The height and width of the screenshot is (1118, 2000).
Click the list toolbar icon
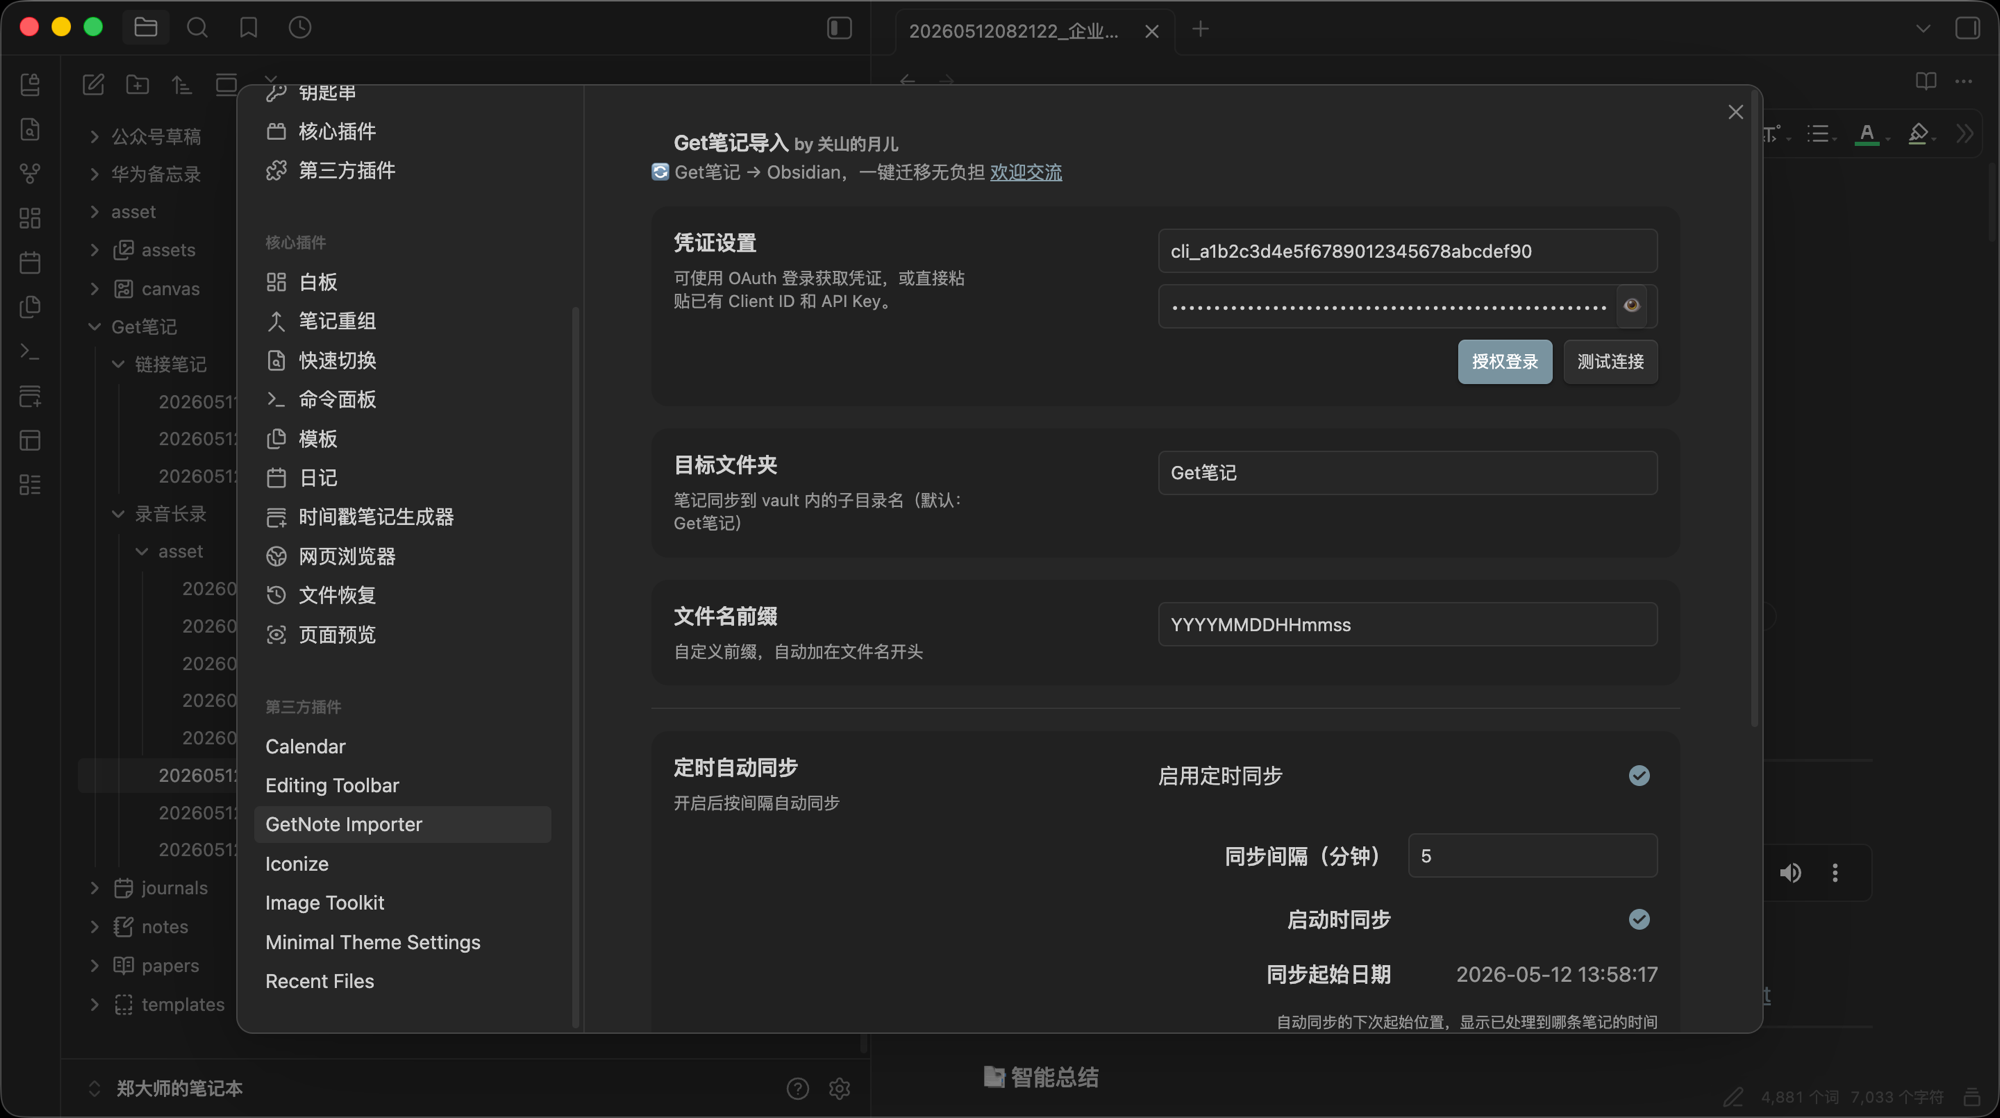point(1818,133)
